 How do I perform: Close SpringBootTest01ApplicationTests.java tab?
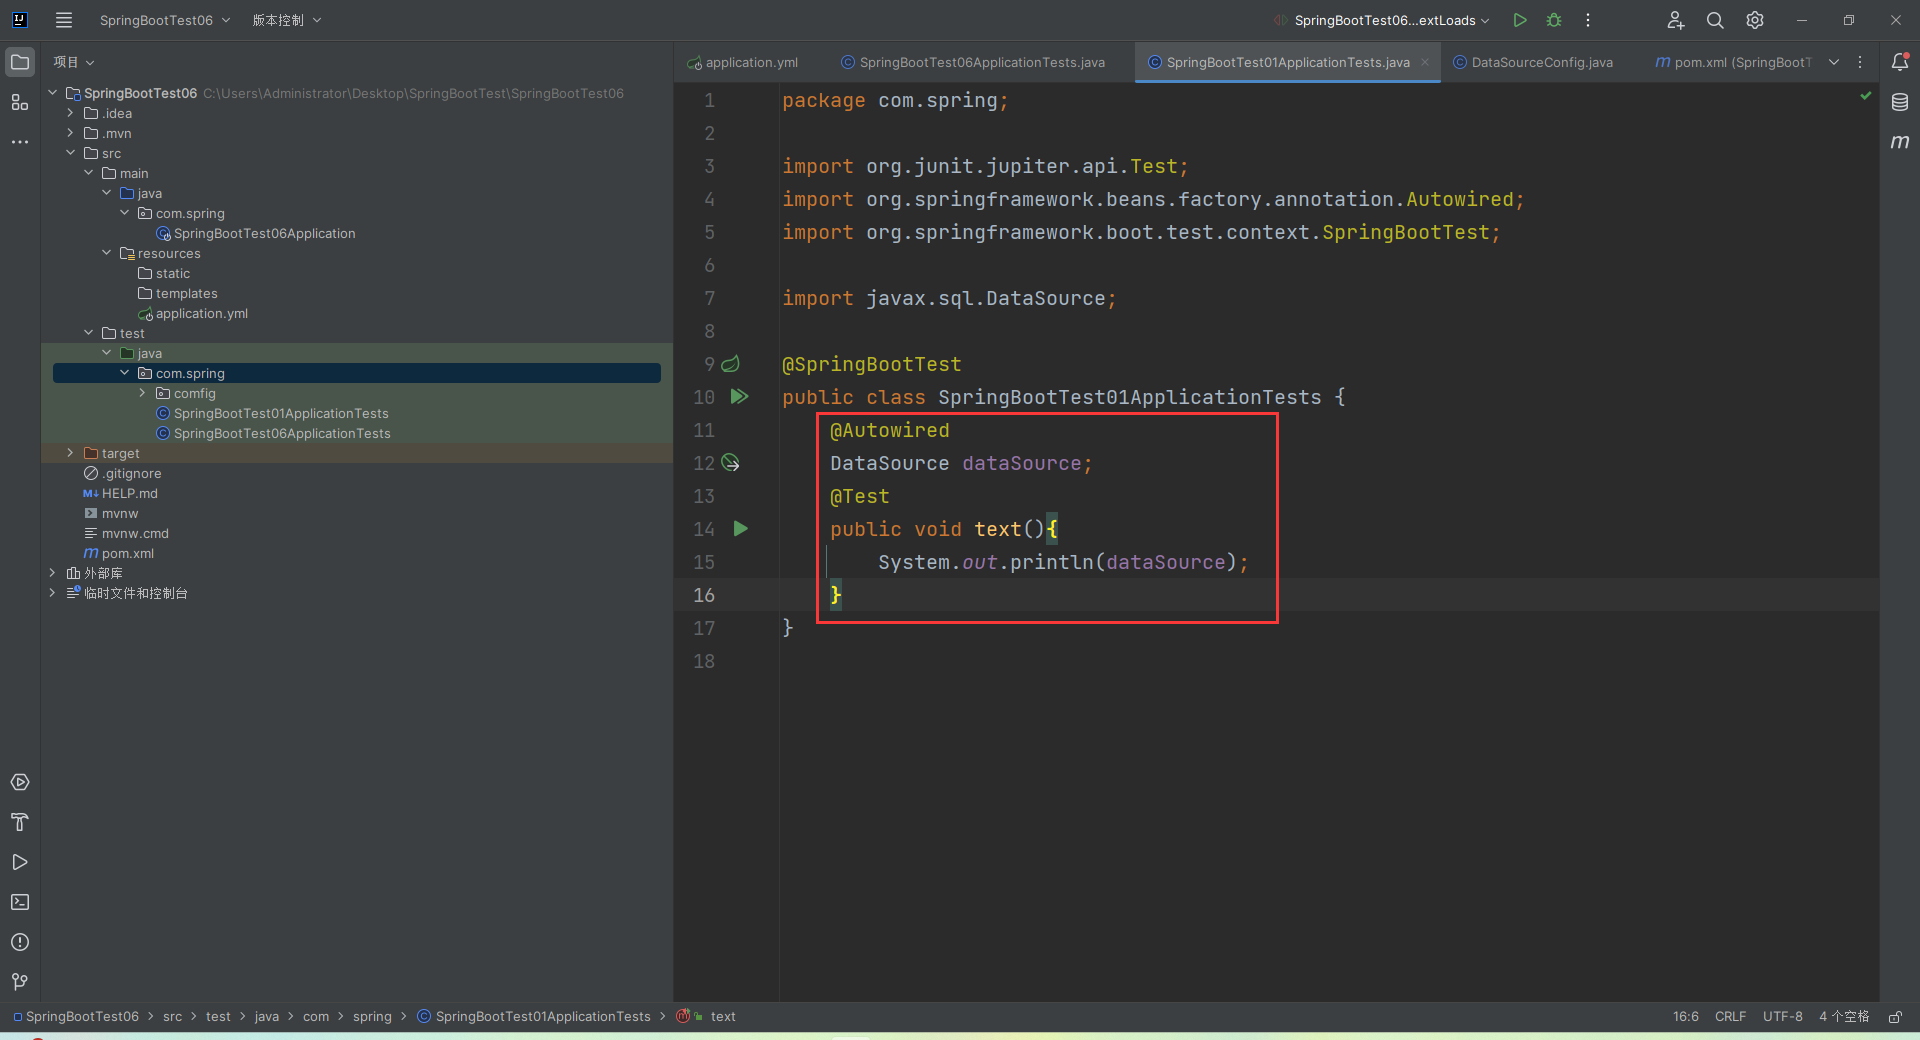[x=1425, y=62]
